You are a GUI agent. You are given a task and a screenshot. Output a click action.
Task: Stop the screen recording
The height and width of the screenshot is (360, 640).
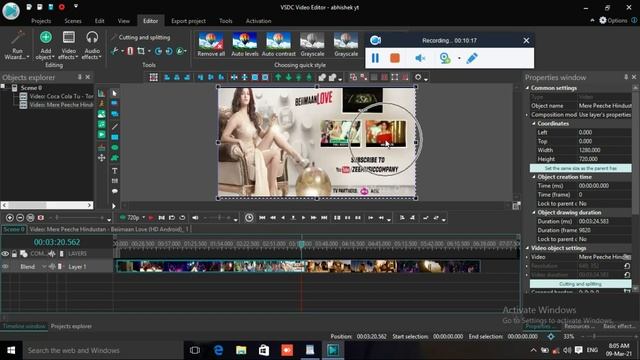tap(395, 58)
